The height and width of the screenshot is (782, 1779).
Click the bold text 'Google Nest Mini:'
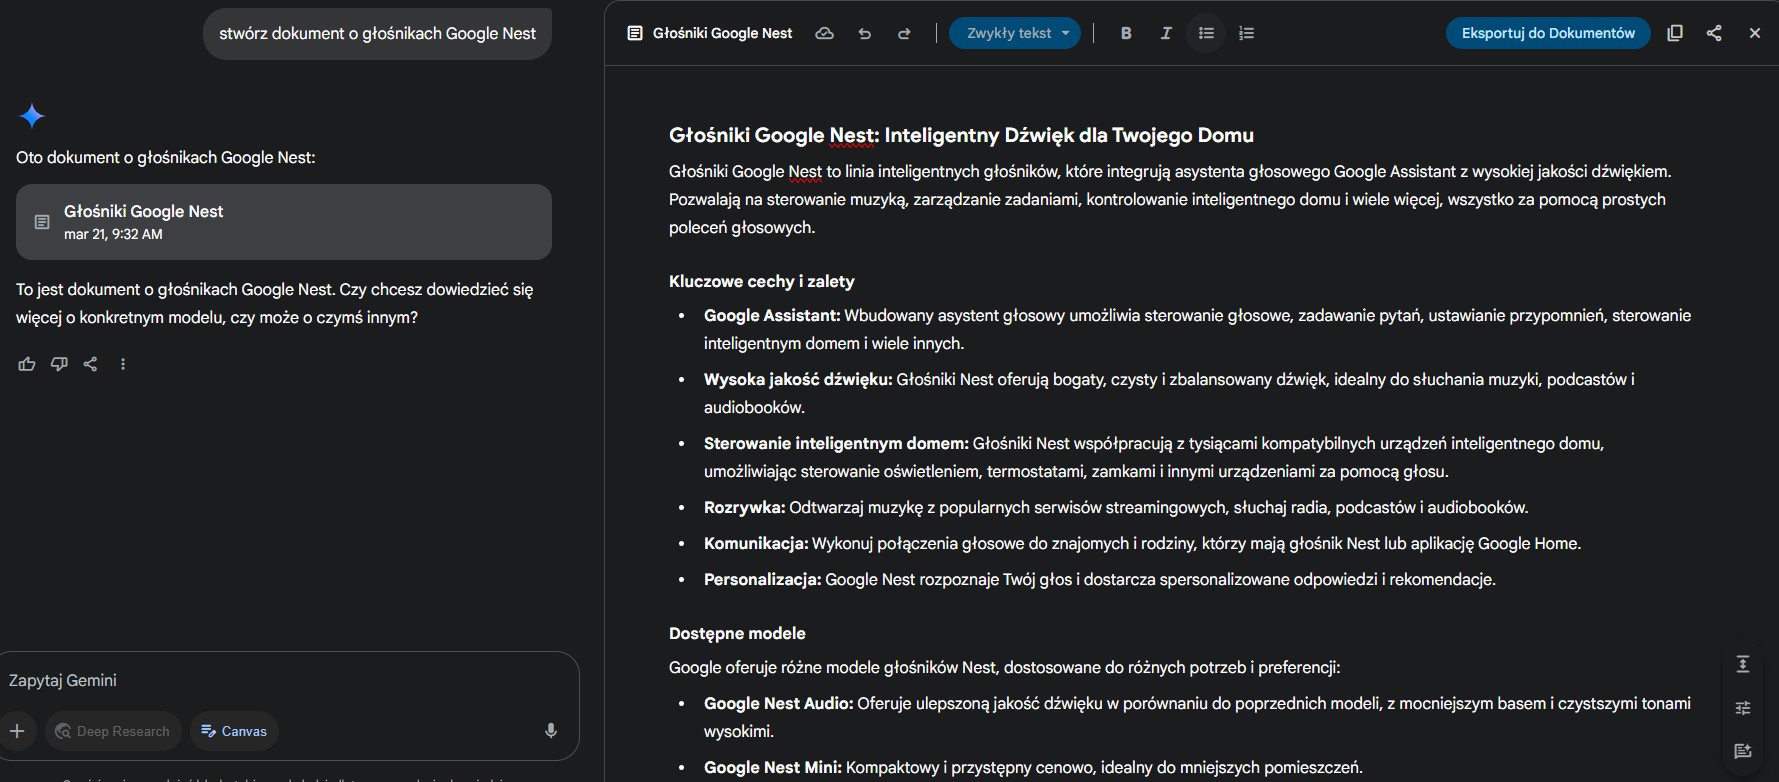(x=773, y=767)
